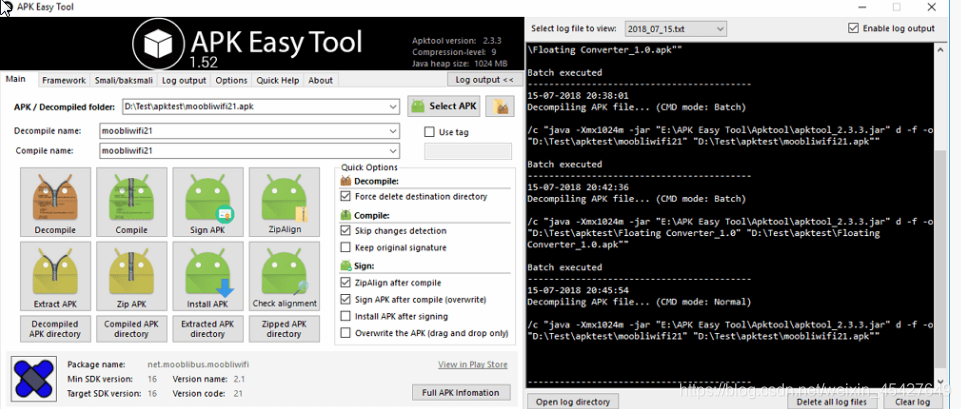Enable Overwrite the APK (drag and drop only)
The height and width of the screenshot is (409, 961).
(x=345, y=334)
